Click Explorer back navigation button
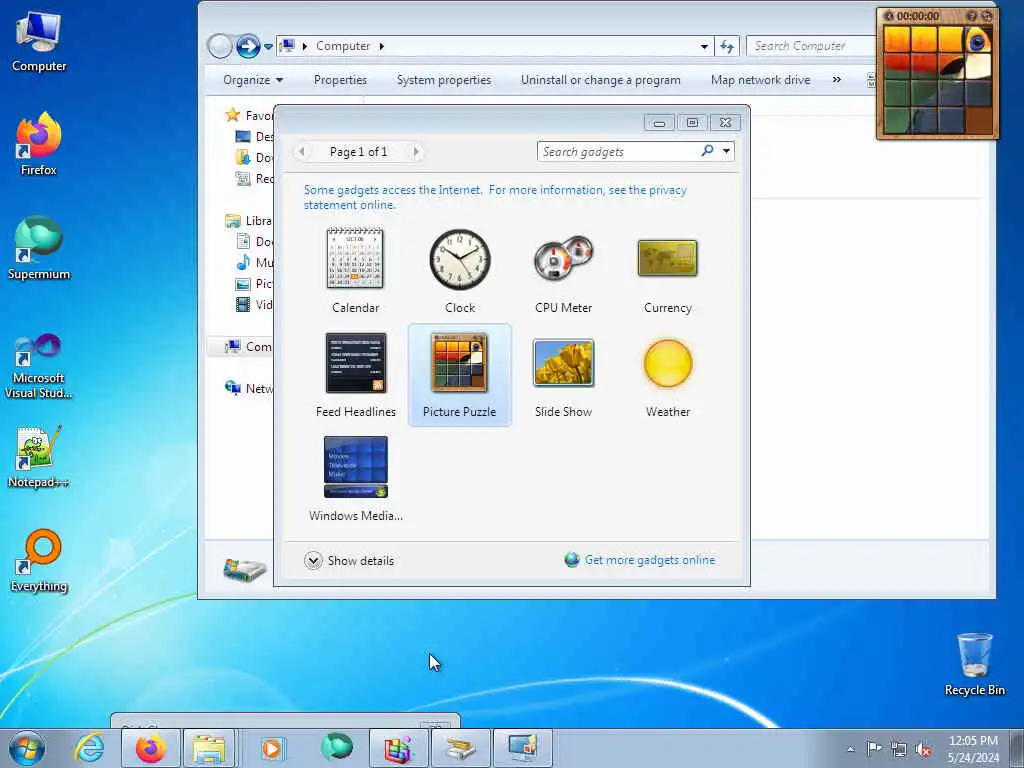Image resolution: width=1024 pixels, height=768 pixels. (220, 46)
